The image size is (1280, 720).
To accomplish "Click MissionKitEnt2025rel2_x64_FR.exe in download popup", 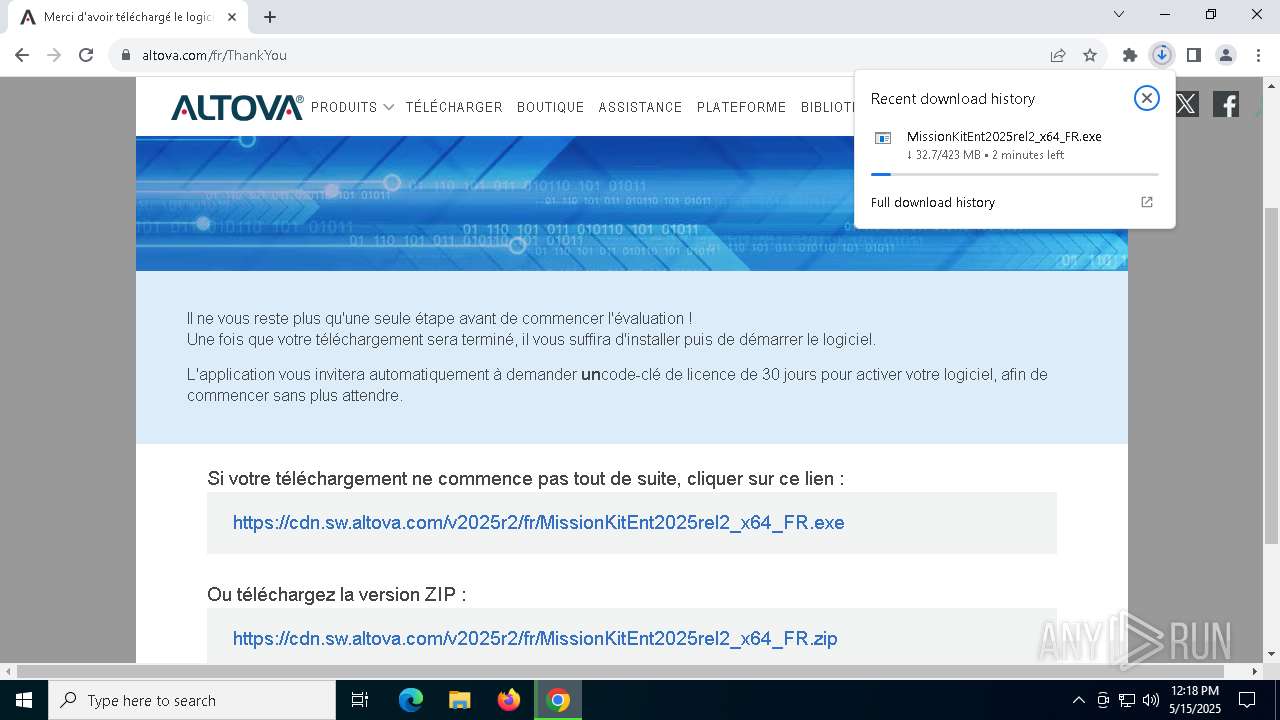I will click(x=1004, y=136).
